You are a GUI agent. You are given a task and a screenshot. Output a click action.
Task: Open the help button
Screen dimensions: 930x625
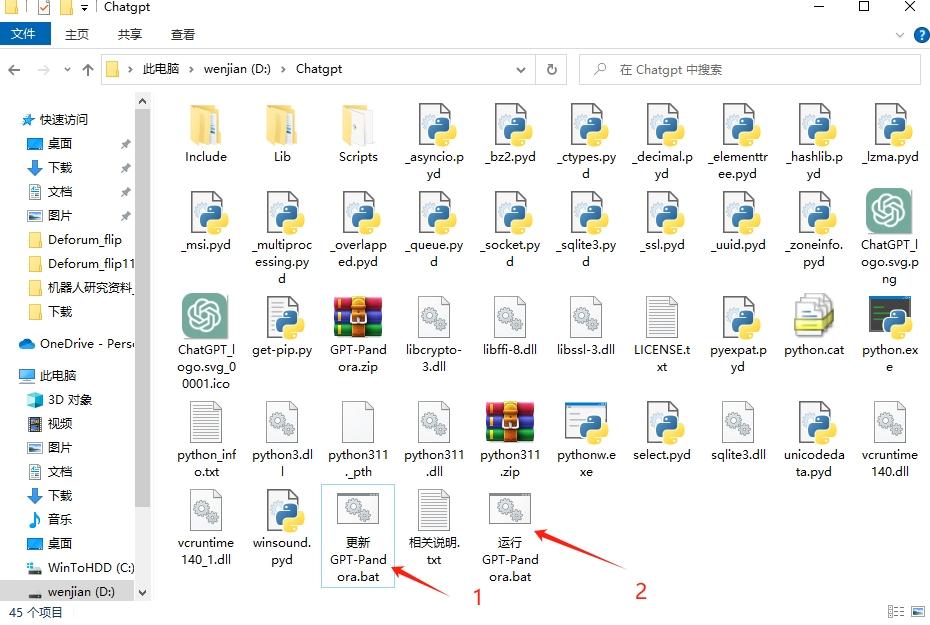point(922,35)
